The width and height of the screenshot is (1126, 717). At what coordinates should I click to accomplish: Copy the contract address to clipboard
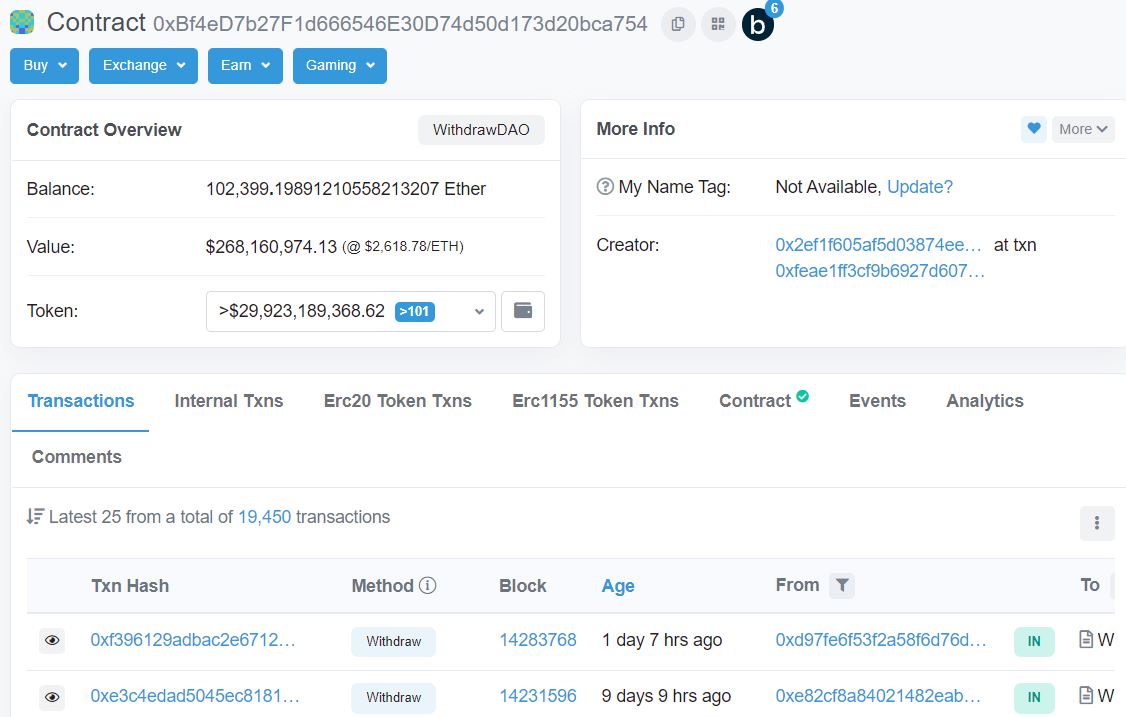pos(678,24)
